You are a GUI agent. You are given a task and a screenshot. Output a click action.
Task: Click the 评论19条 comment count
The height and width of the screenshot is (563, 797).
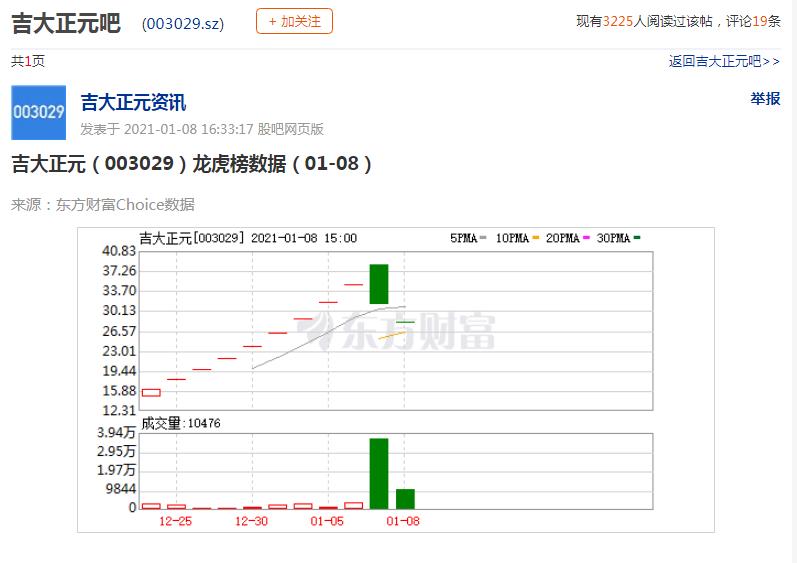point(753,21)
